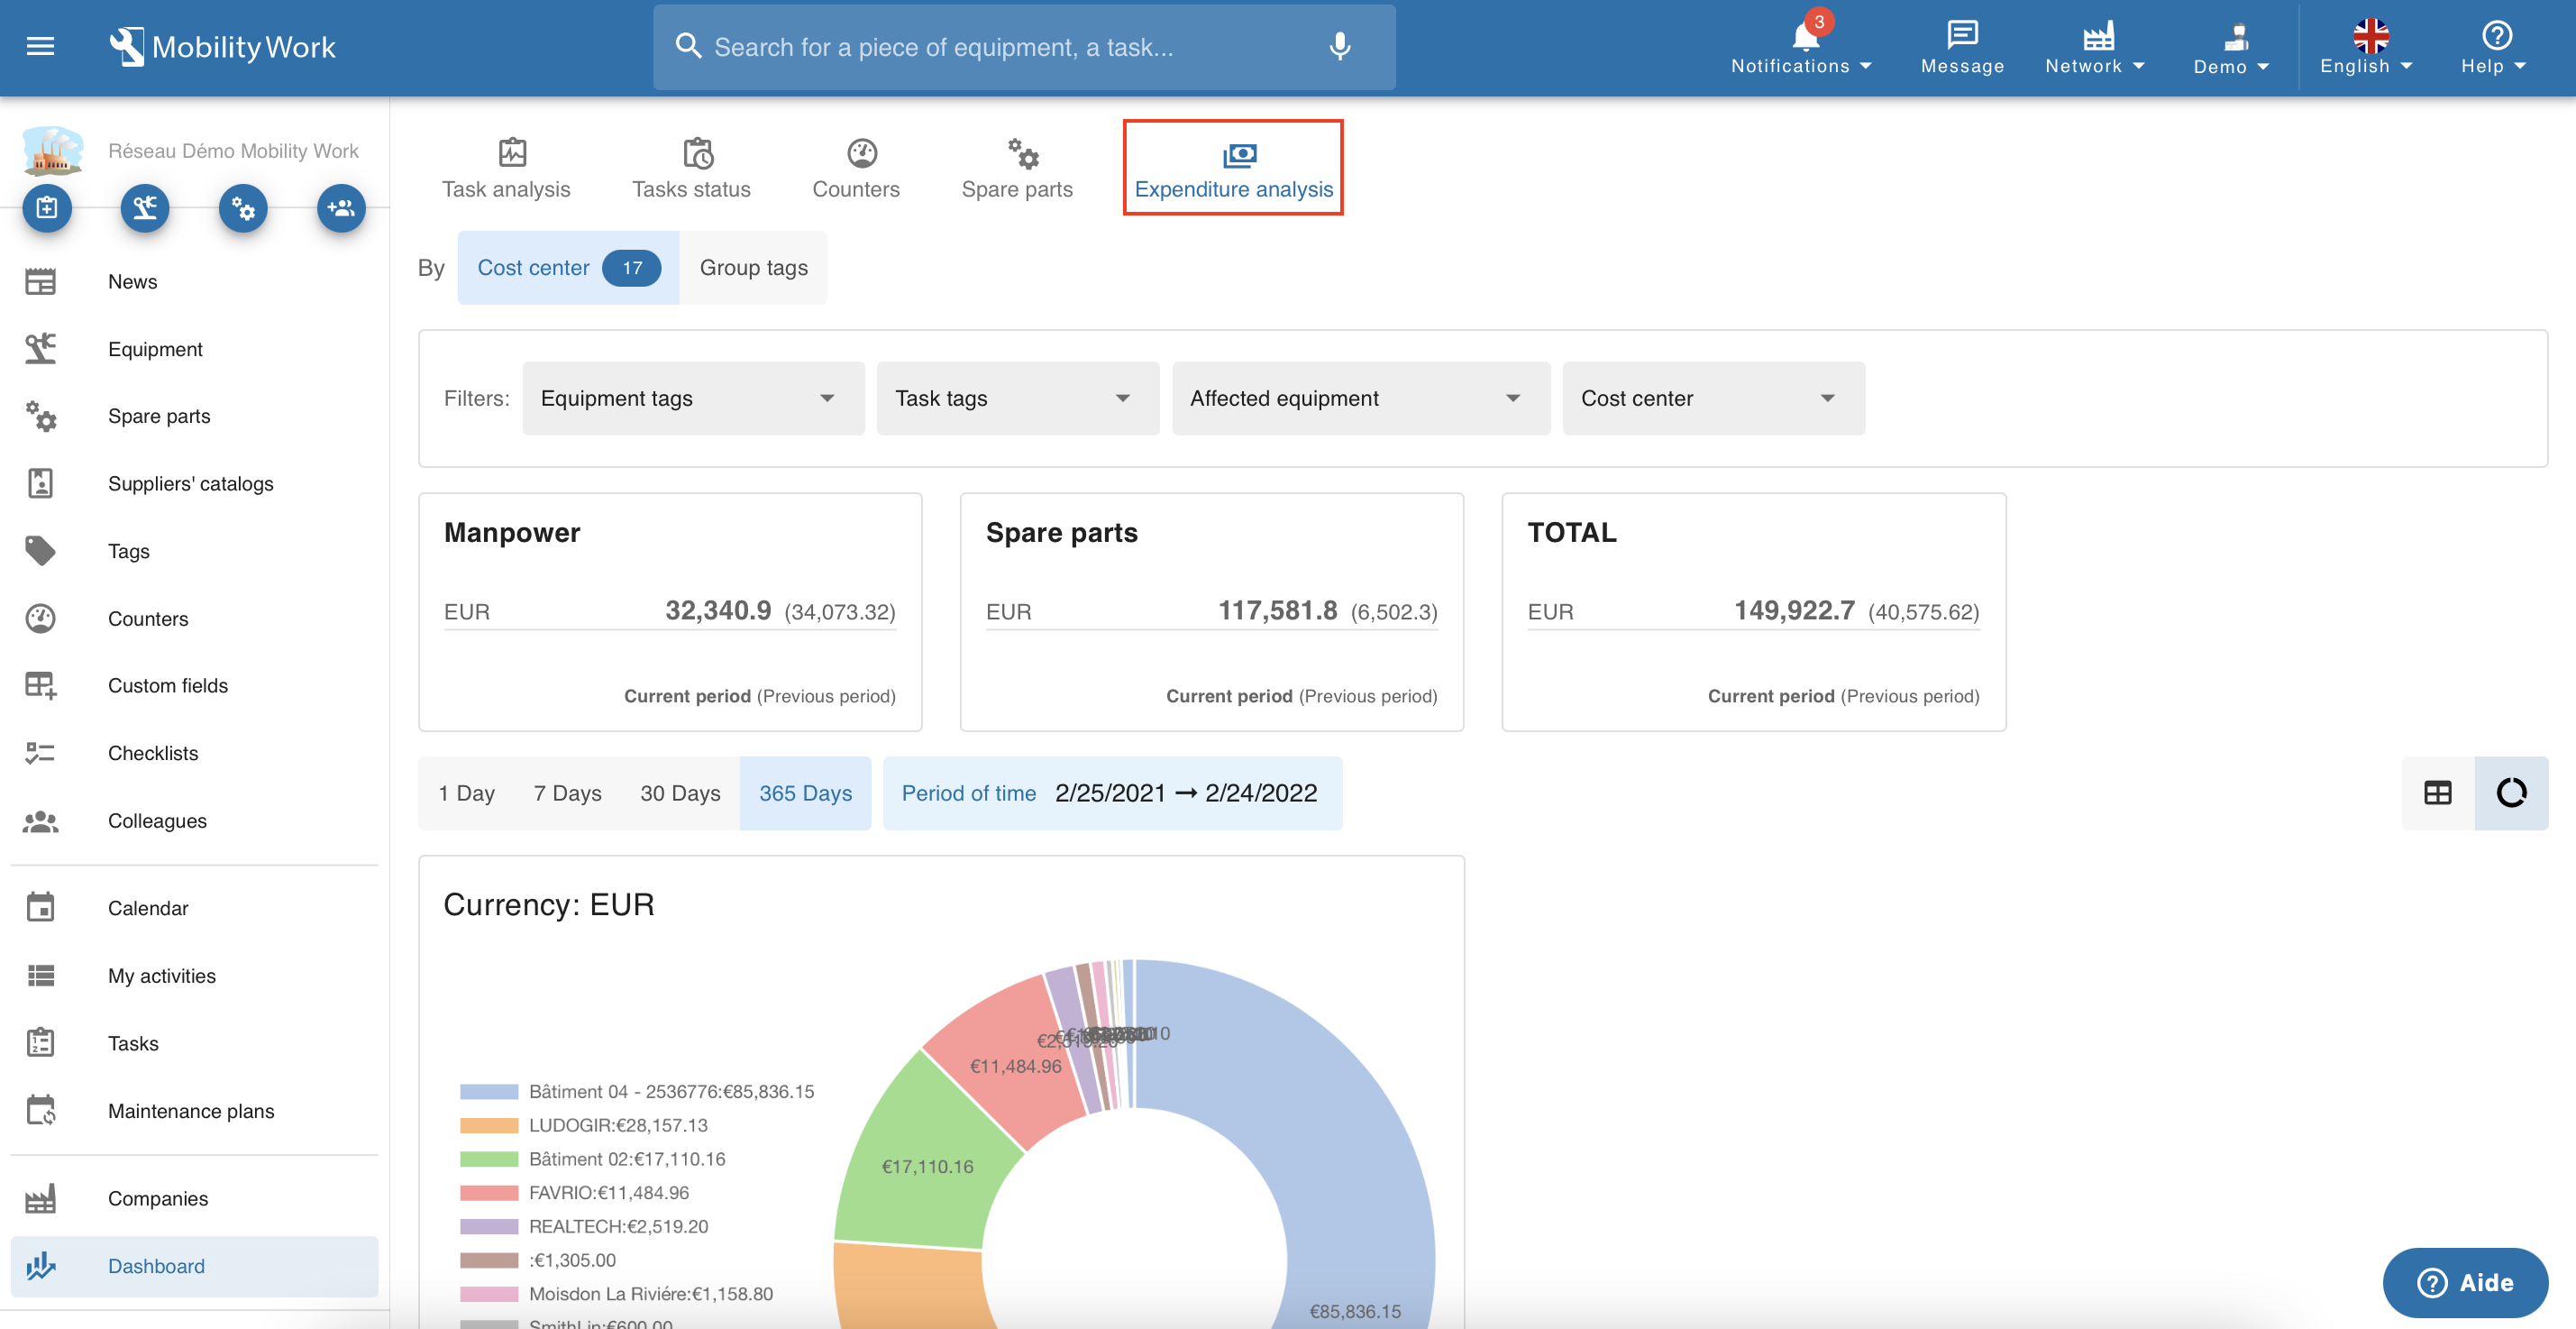Click the Colleagues sidebar icon
Screen dimensions: 2576x1329
pos(40,821)
